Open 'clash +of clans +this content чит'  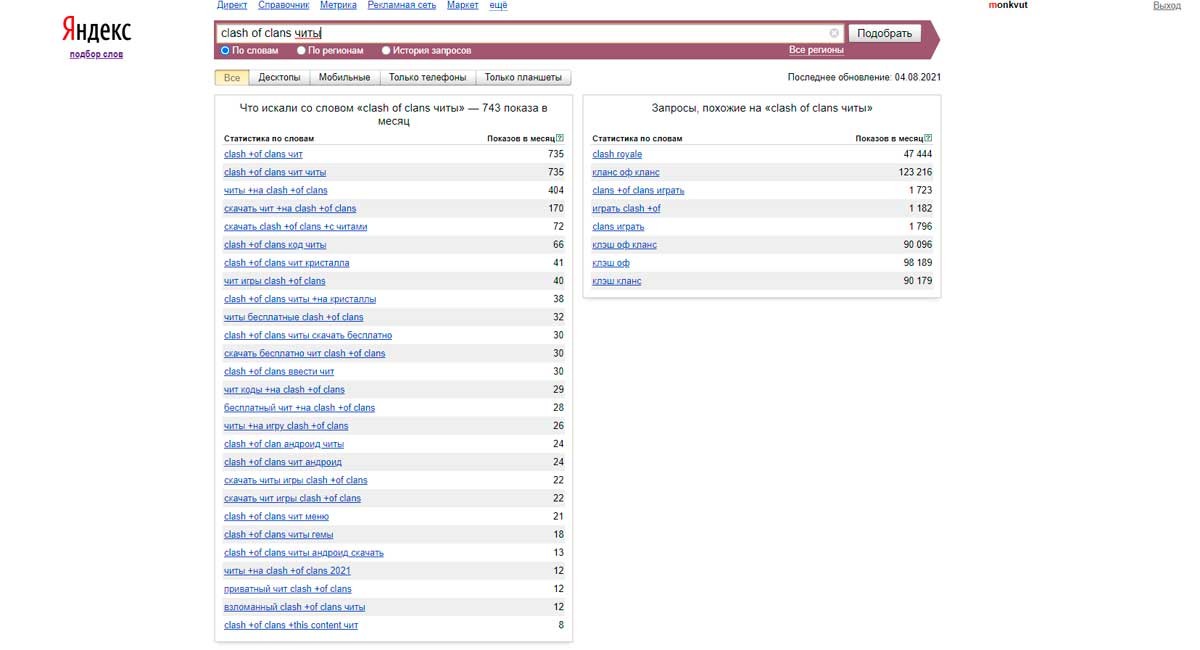click(291, 625)
